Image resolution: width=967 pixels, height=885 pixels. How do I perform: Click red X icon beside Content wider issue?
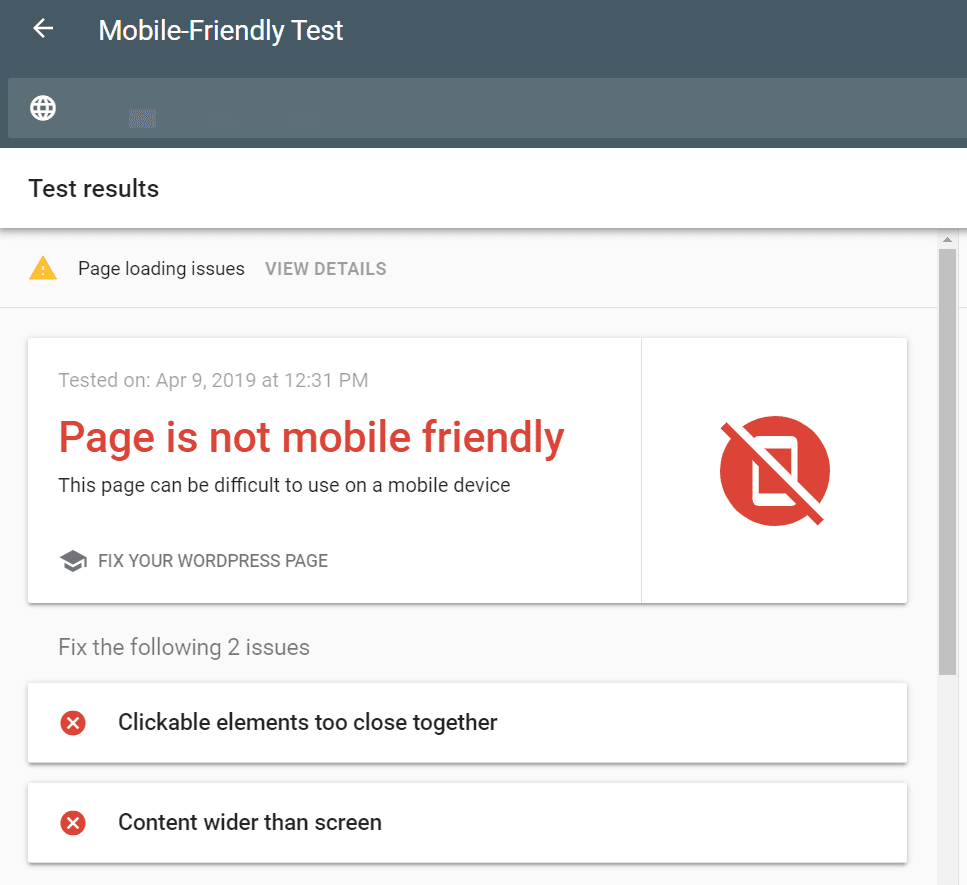pyautogui.click(x=73, y=823)
